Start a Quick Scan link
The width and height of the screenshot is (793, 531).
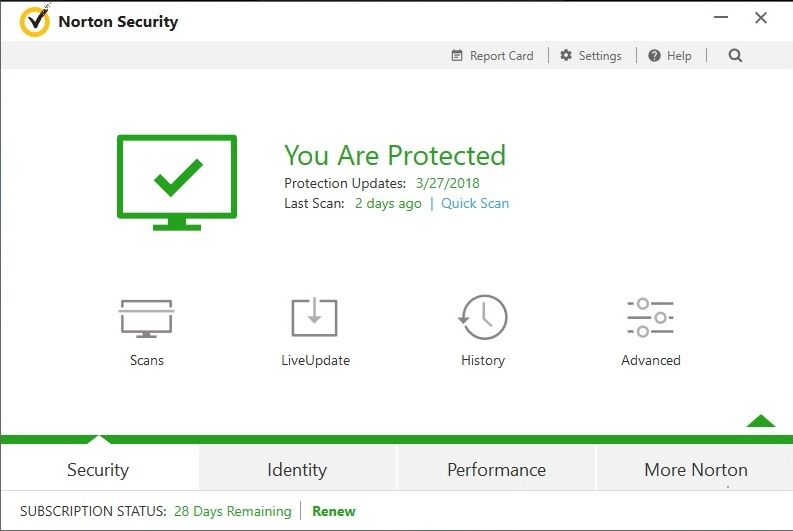pyautogui.click(x=475, y=203)
